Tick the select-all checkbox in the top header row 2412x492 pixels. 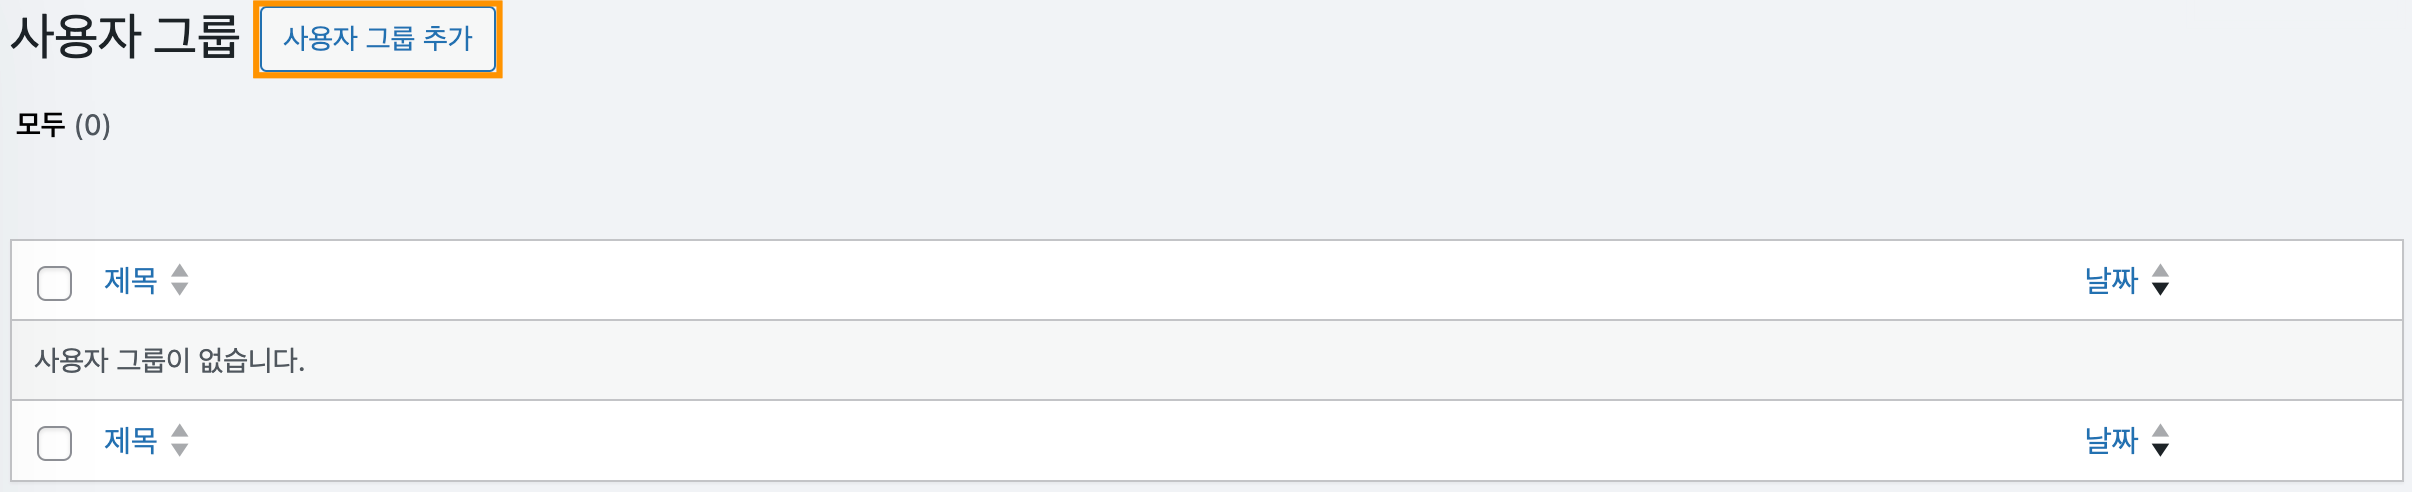(x=54, y=283)
